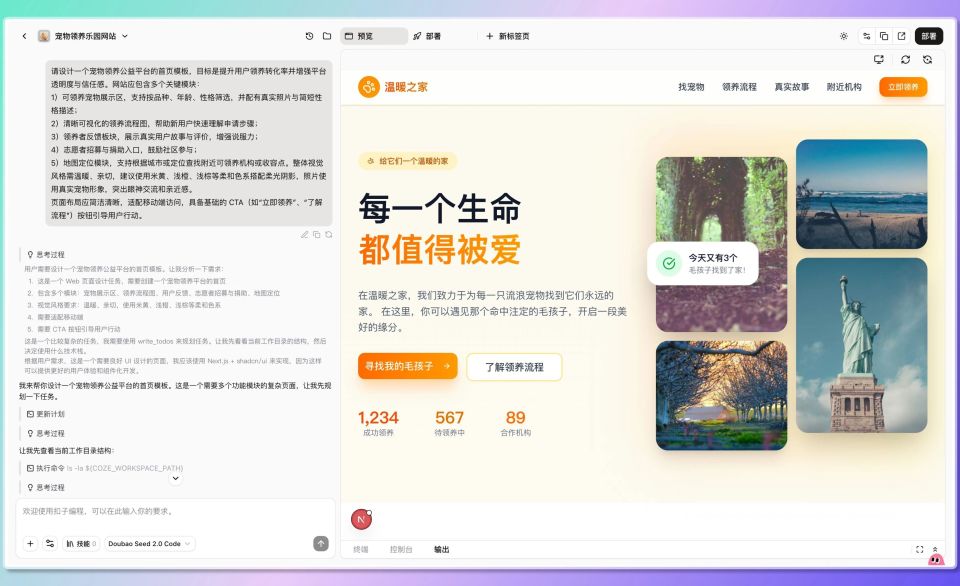Click the project files folder icon
960x586 pixels.
[327, 34]
